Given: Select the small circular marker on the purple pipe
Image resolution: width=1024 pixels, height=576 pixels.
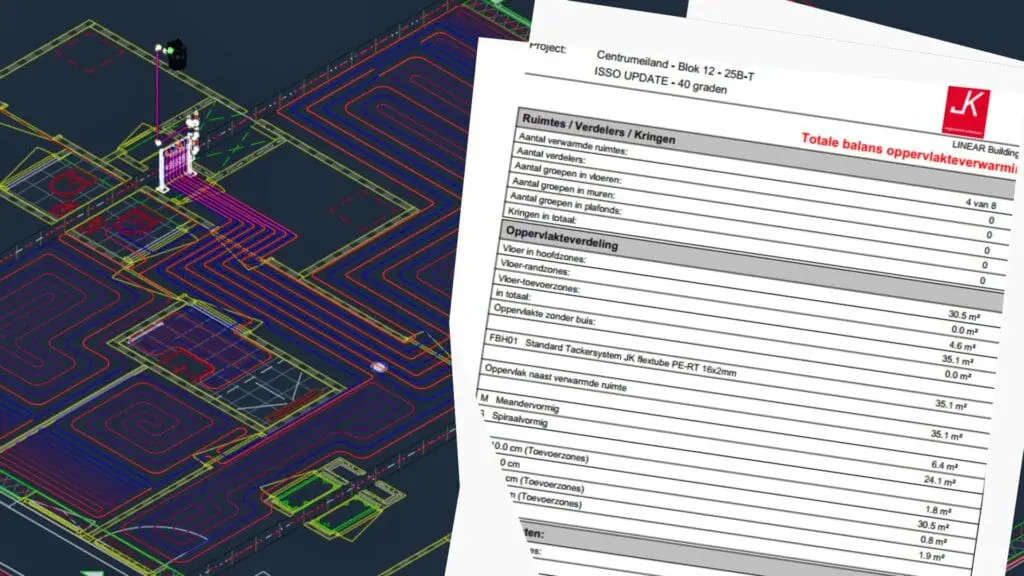Looking at the screenshot, I should click(x=379, y=368).
